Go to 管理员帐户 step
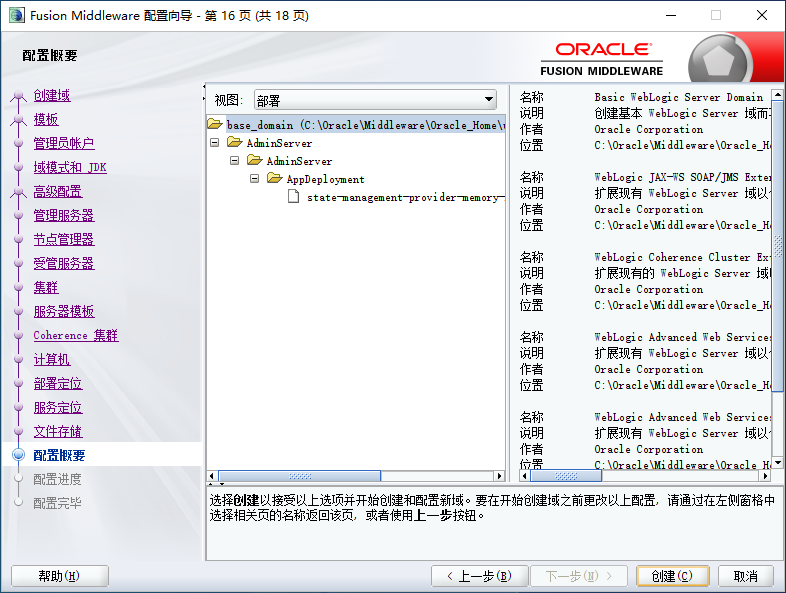This screenshot has height=593, width=786. 64,143
